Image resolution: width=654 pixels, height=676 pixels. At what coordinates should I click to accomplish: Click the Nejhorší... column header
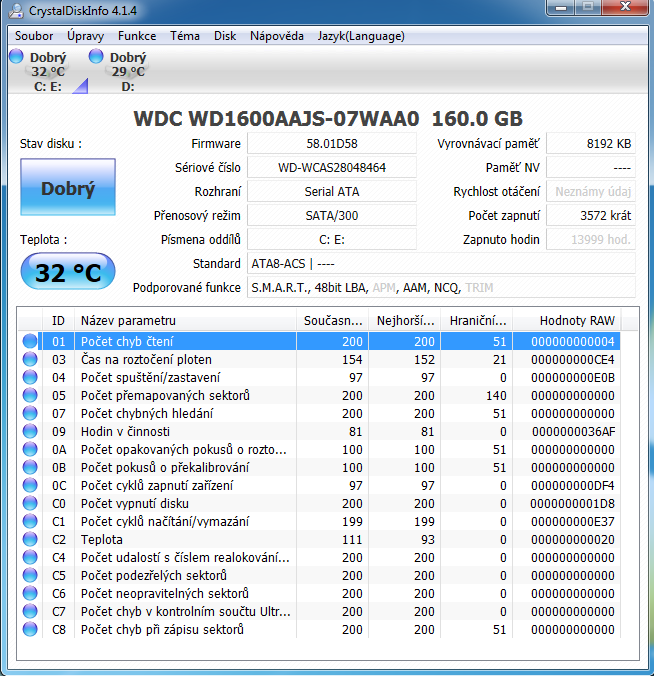(404, 320)
